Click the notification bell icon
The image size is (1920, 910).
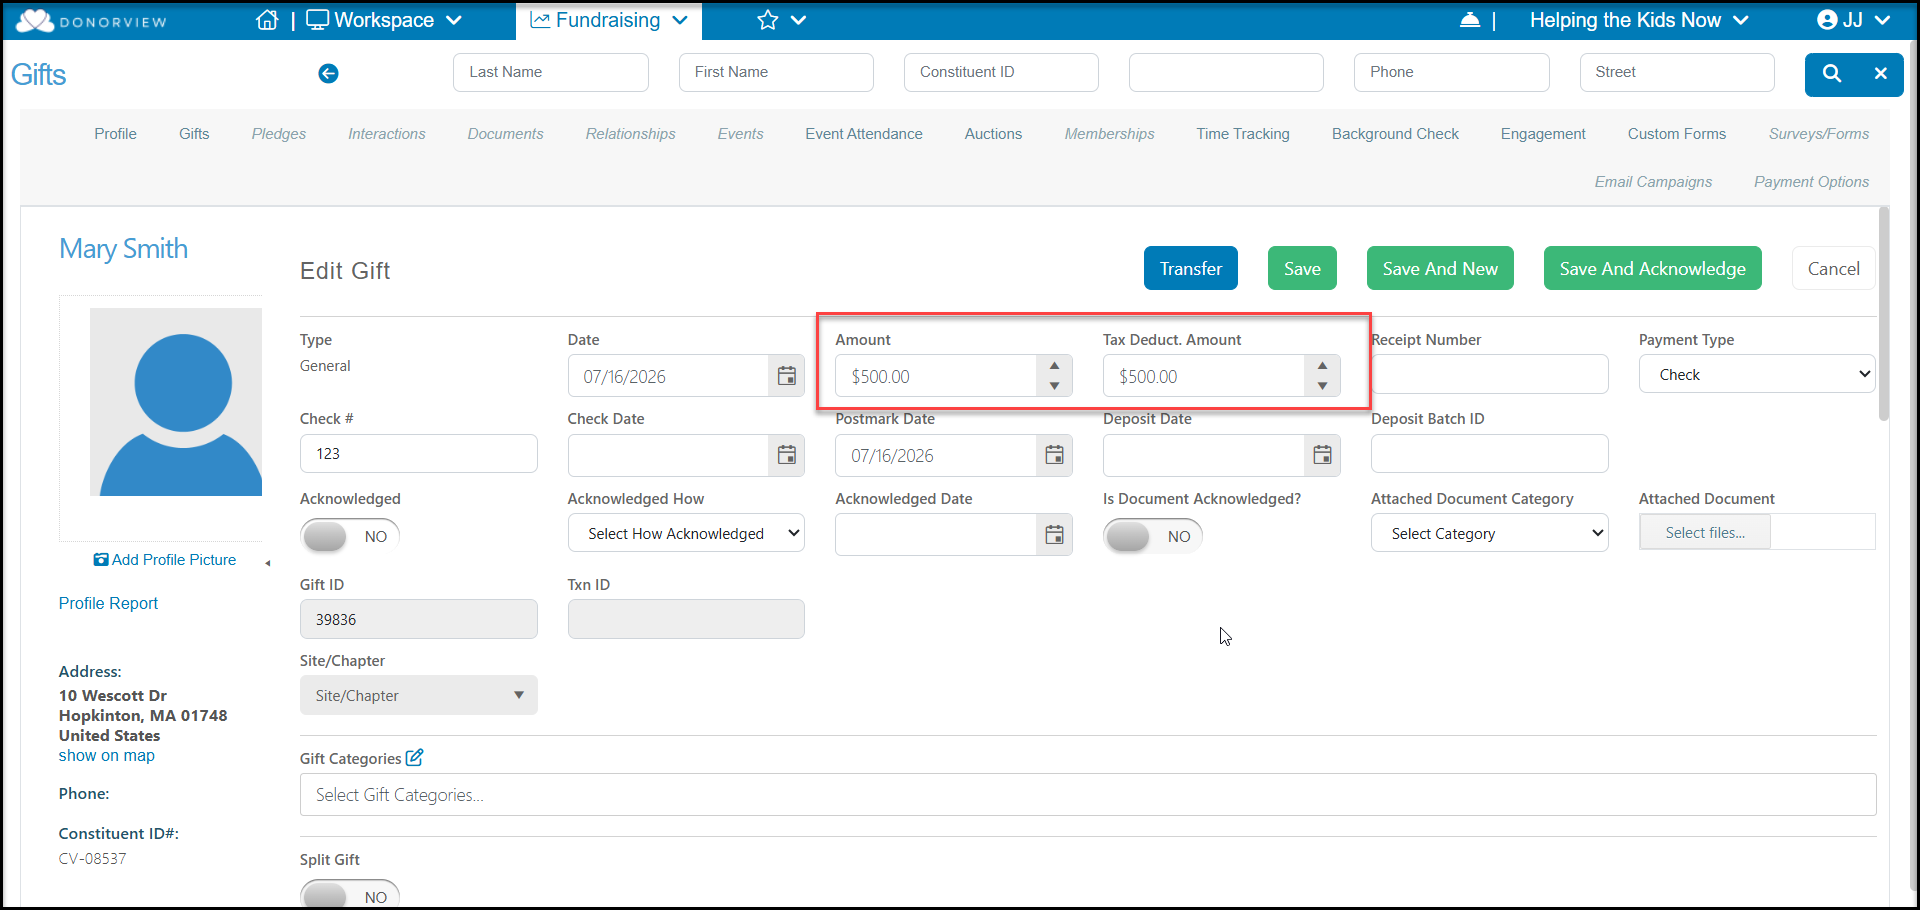1470,20
